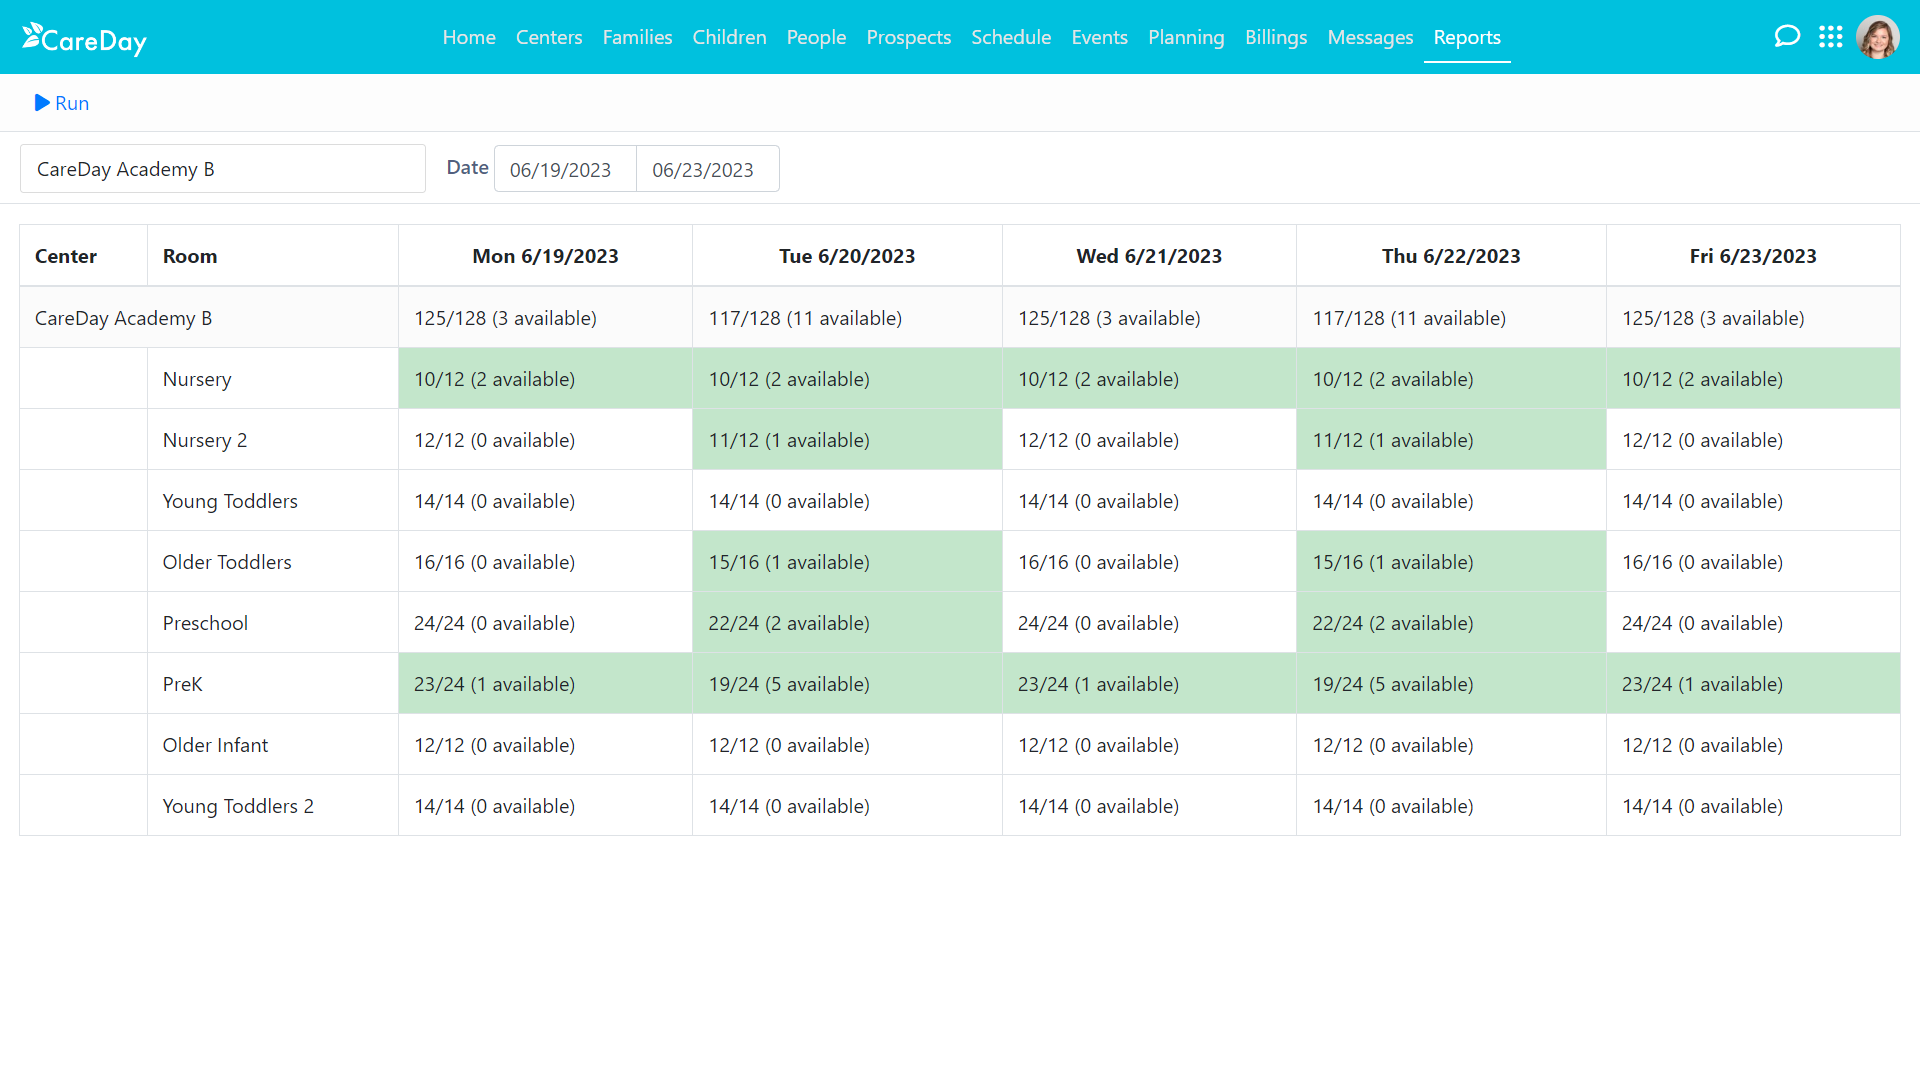Select the Nursery room label
1920x1076 pixels.
tap(196, 379)
